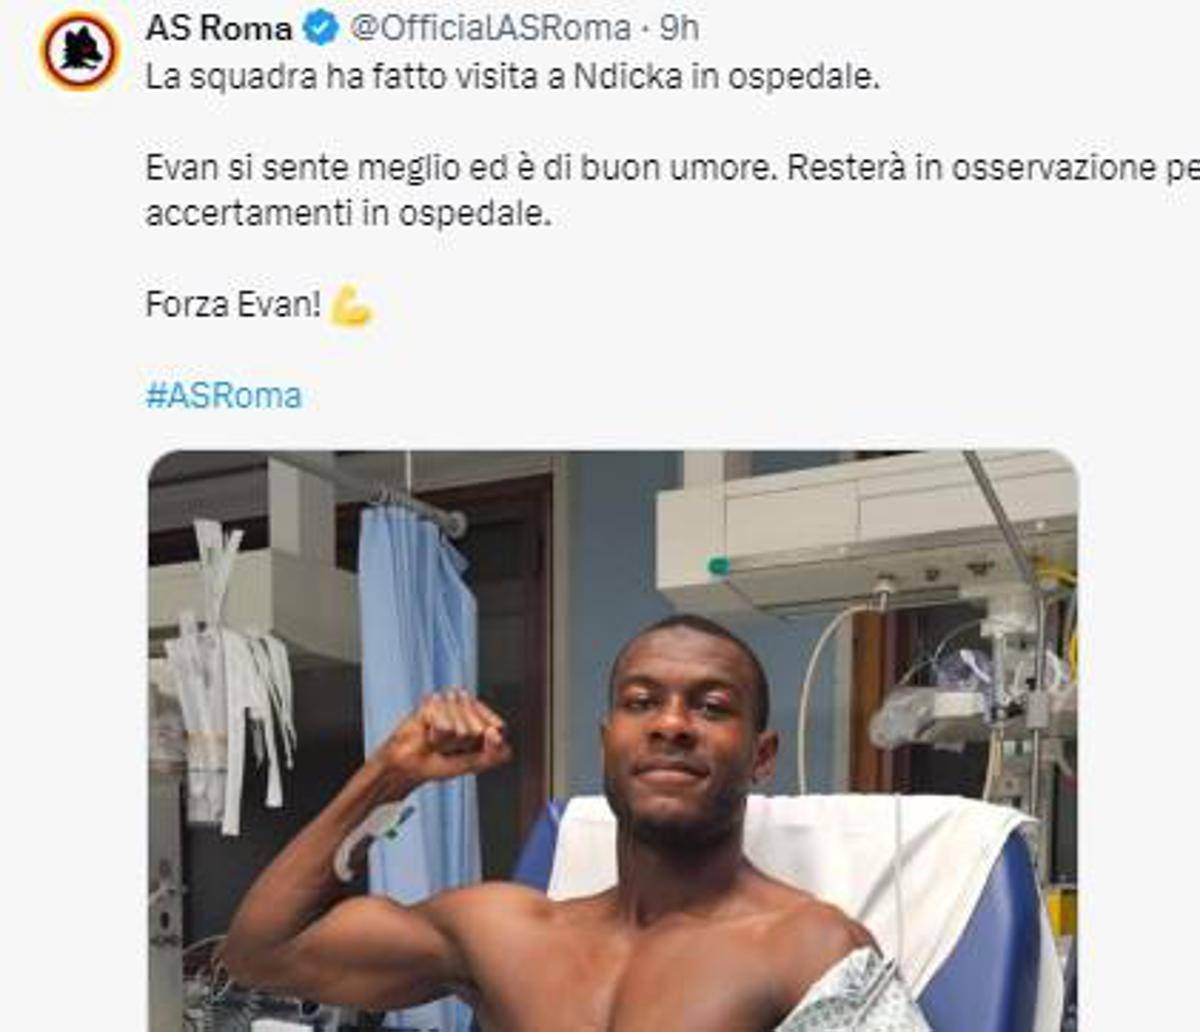The image size is (1200, 1032).
Task: Open the #ASRoma hashtag
Action: tap(223, 396)
